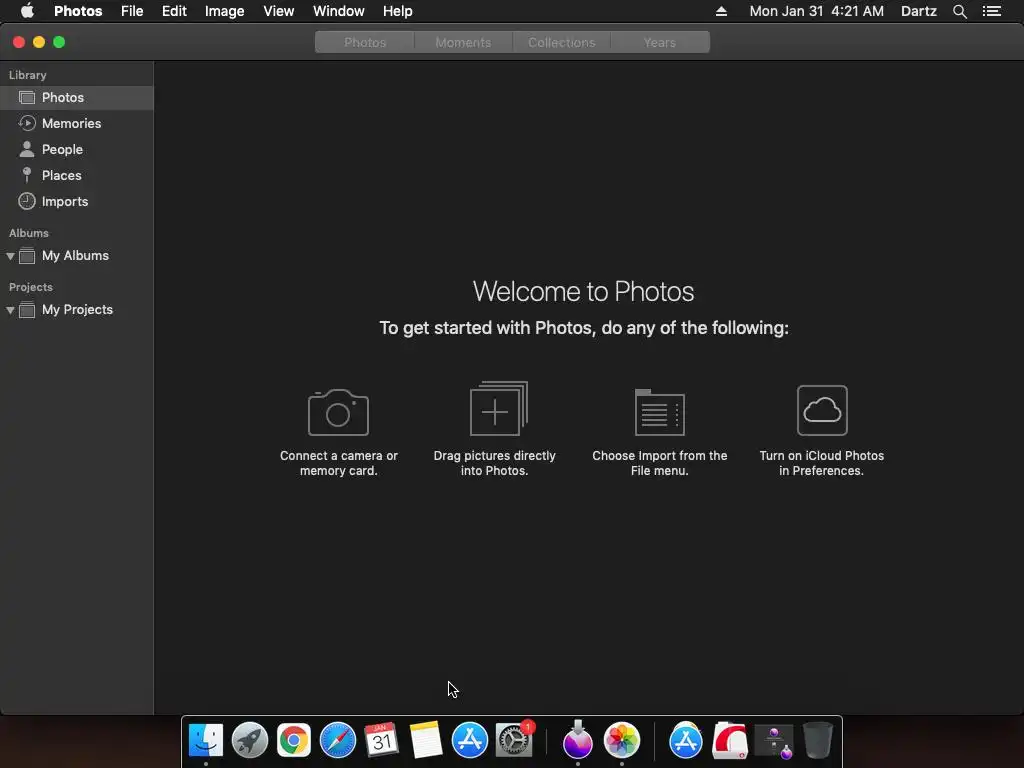Collapse the My Albums disclosure triangle
Viewport: 1024px width, 768px height.
[x=10, y=256]
